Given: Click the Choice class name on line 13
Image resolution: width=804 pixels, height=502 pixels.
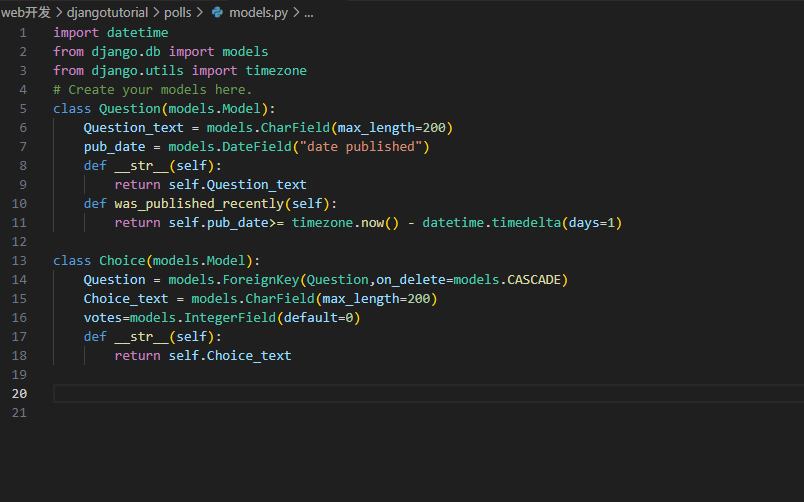Looking at the screenshot, I should pos(122,261).
